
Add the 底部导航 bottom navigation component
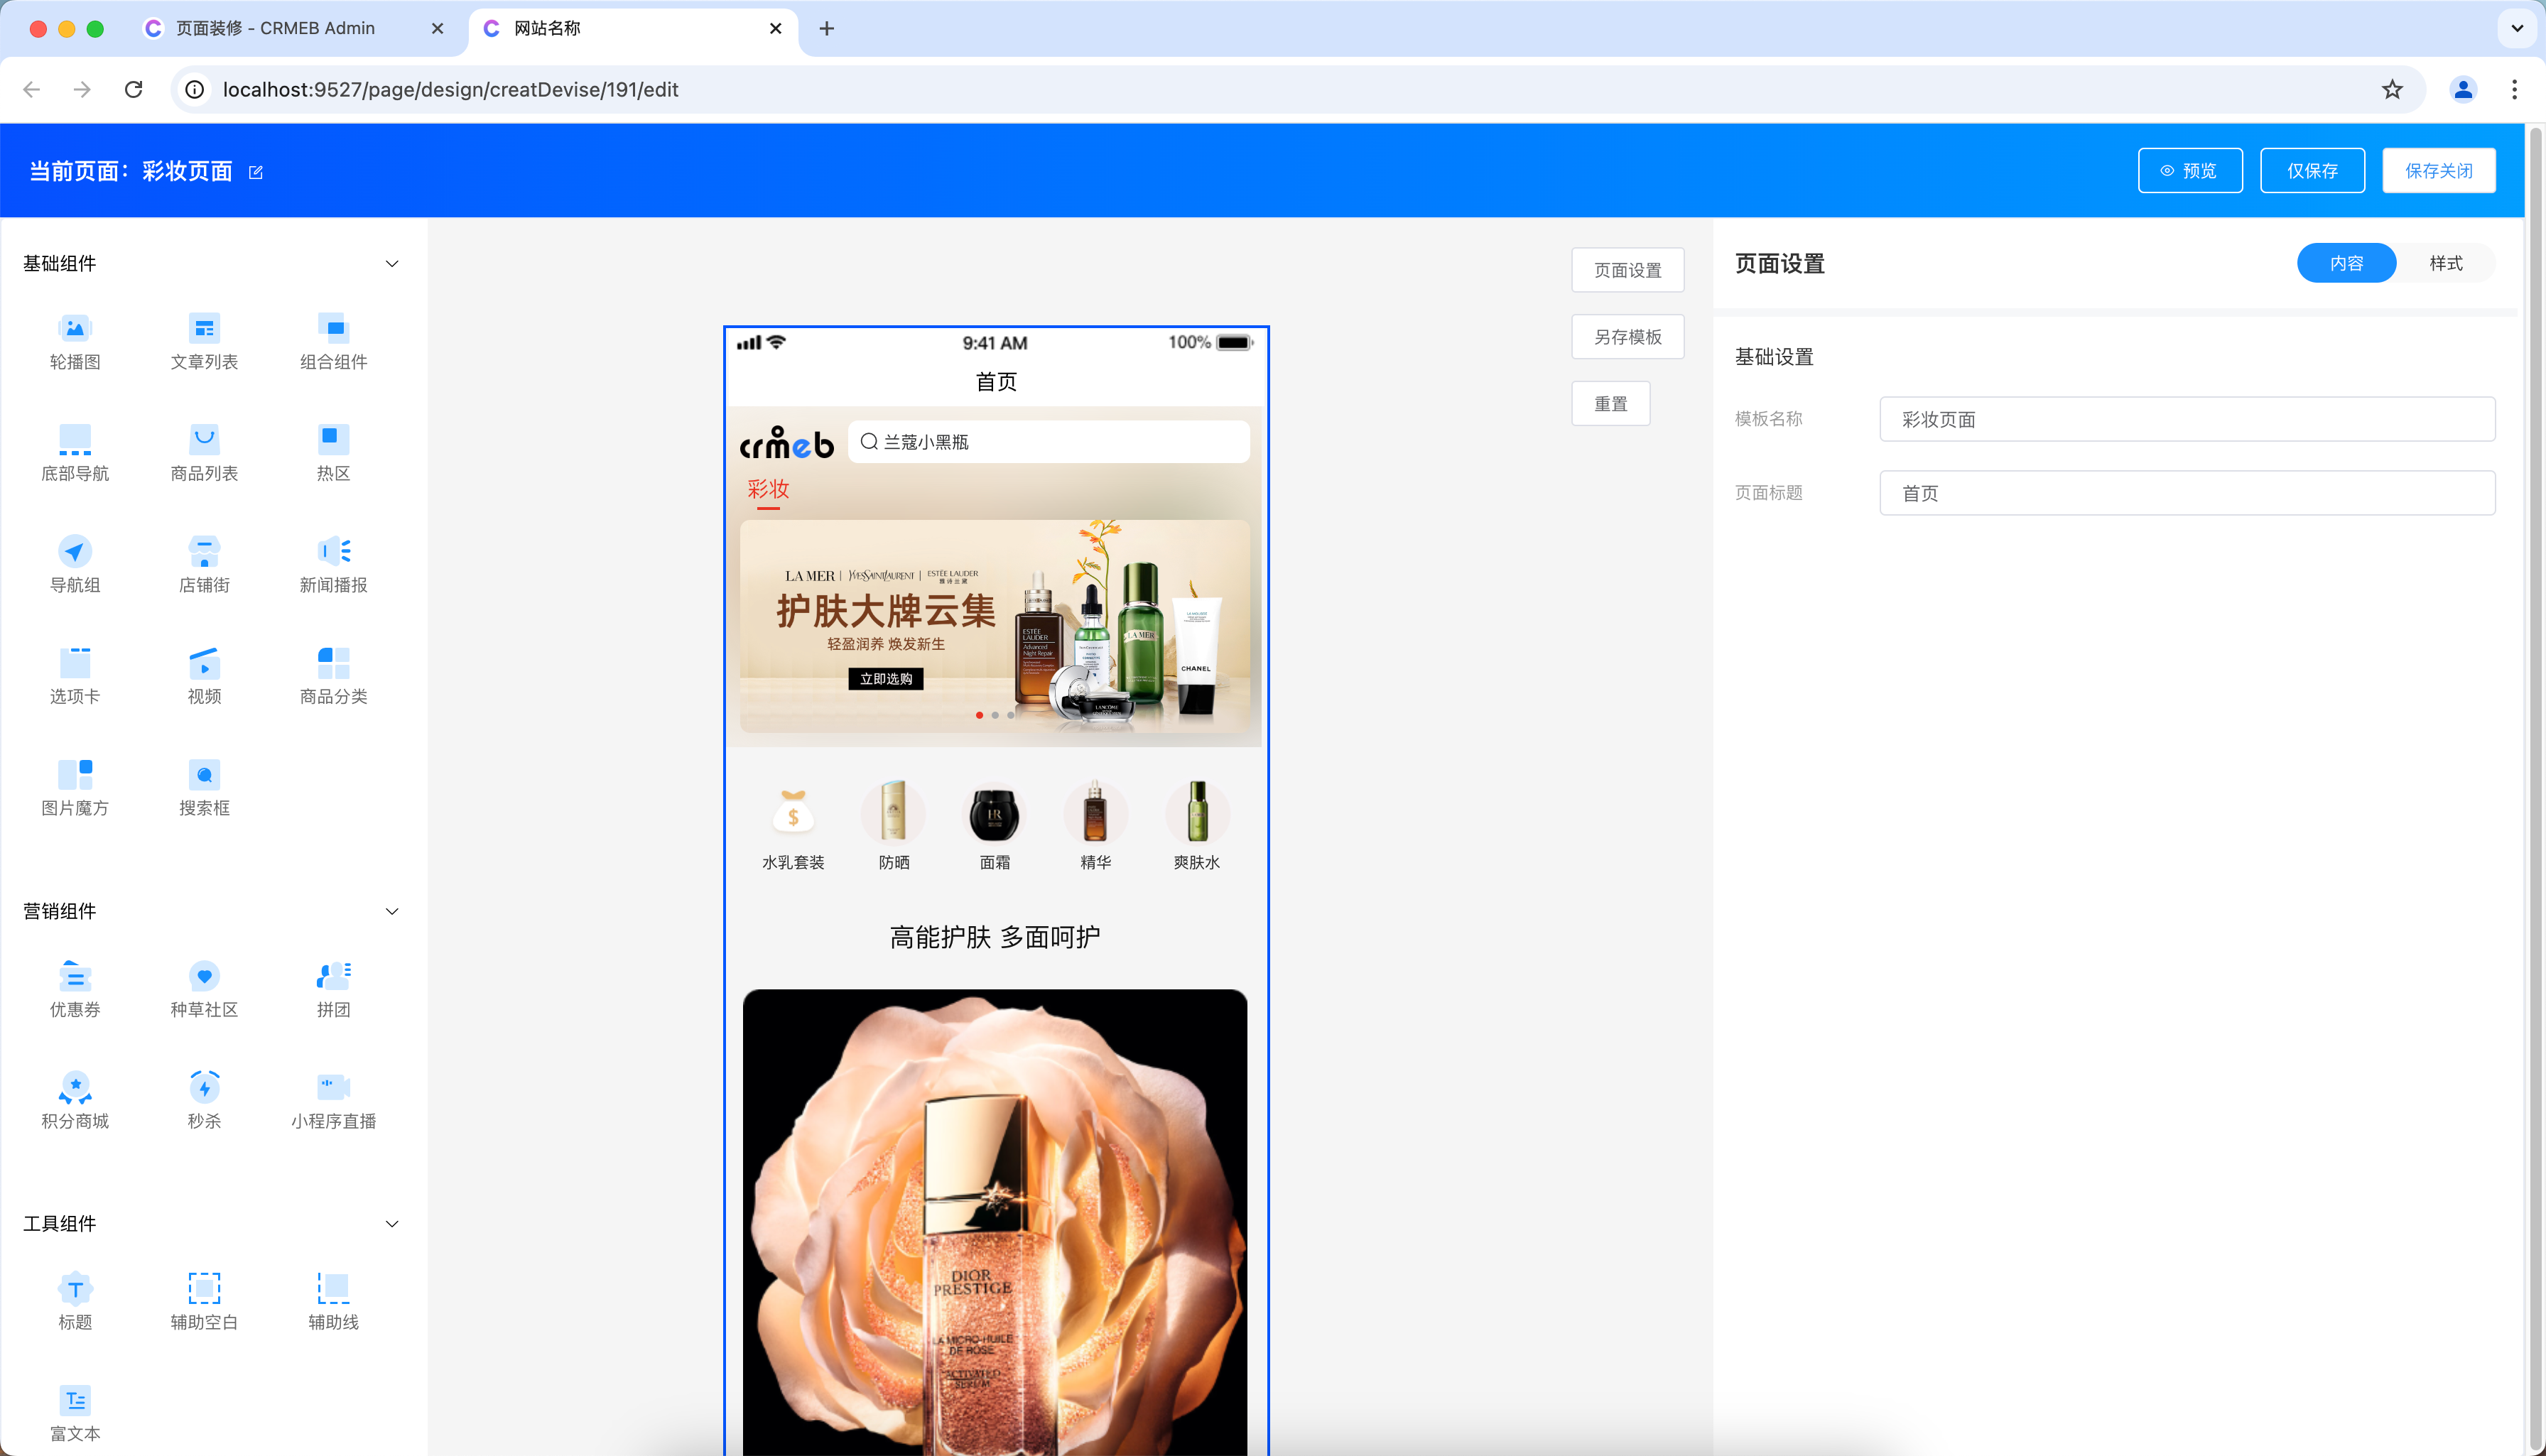(x=75, y=454)
